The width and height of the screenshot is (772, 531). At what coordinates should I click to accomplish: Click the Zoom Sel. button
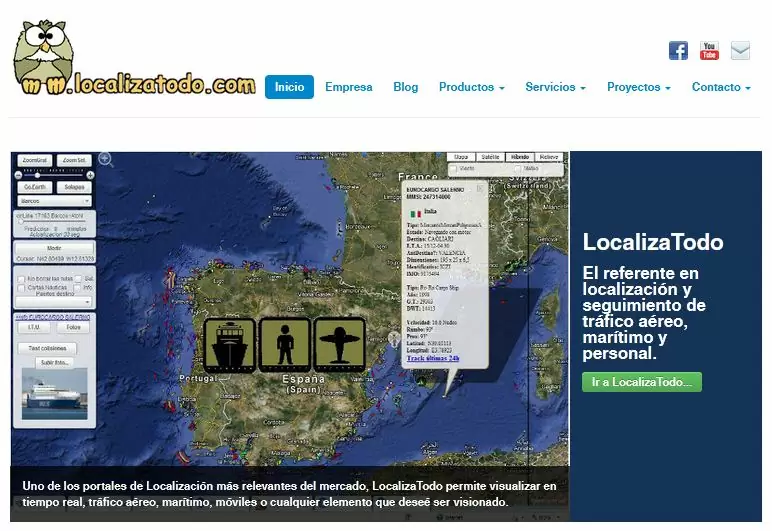(74, 160)
